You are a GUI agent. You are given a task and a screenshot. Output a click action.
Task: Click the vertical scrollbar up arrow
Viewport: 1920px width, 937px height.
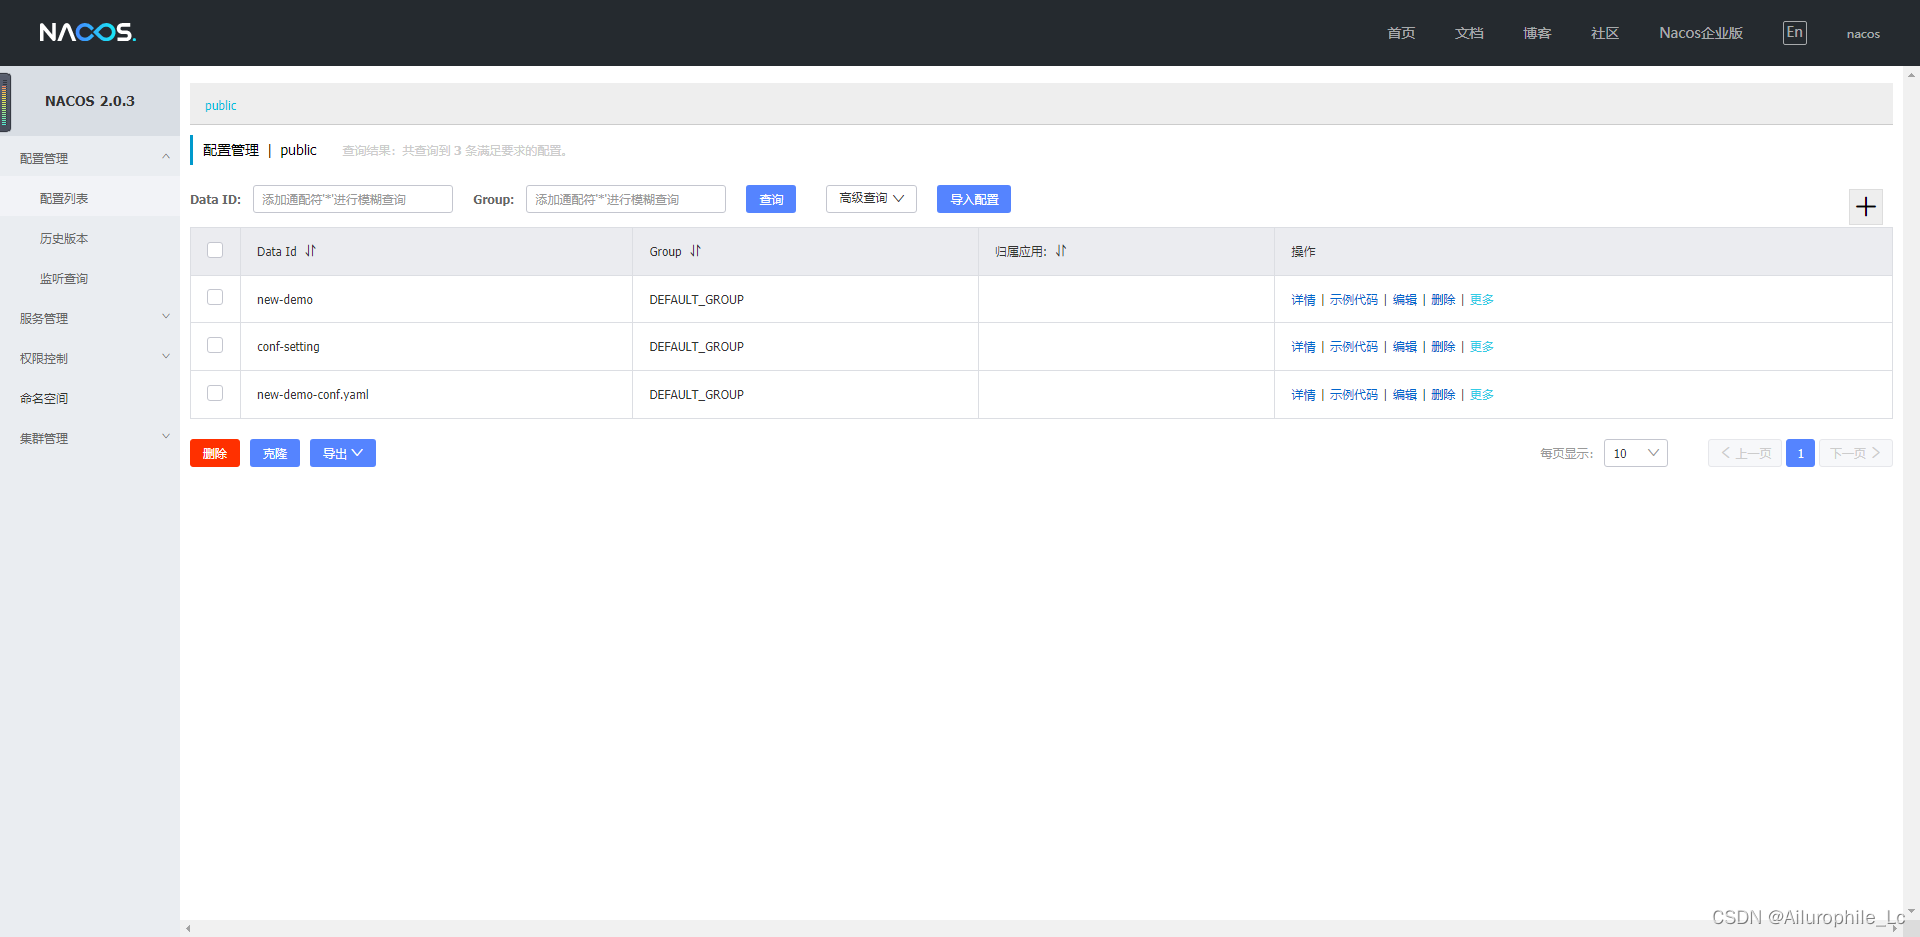pos(1911,74)
